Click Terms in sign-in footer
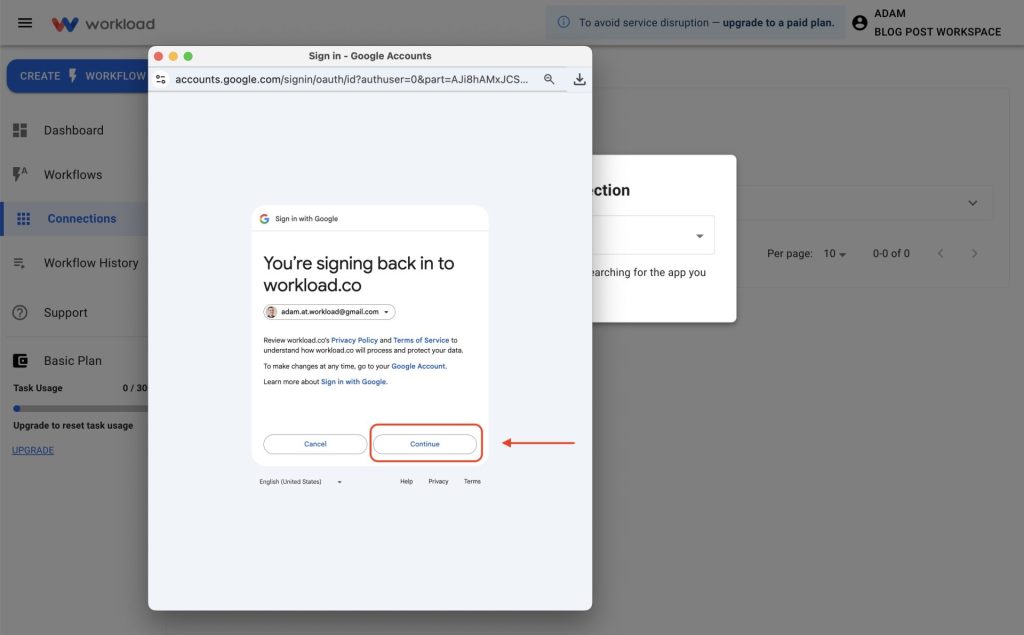Screen dimensions: 1024x635 [472, 481]
